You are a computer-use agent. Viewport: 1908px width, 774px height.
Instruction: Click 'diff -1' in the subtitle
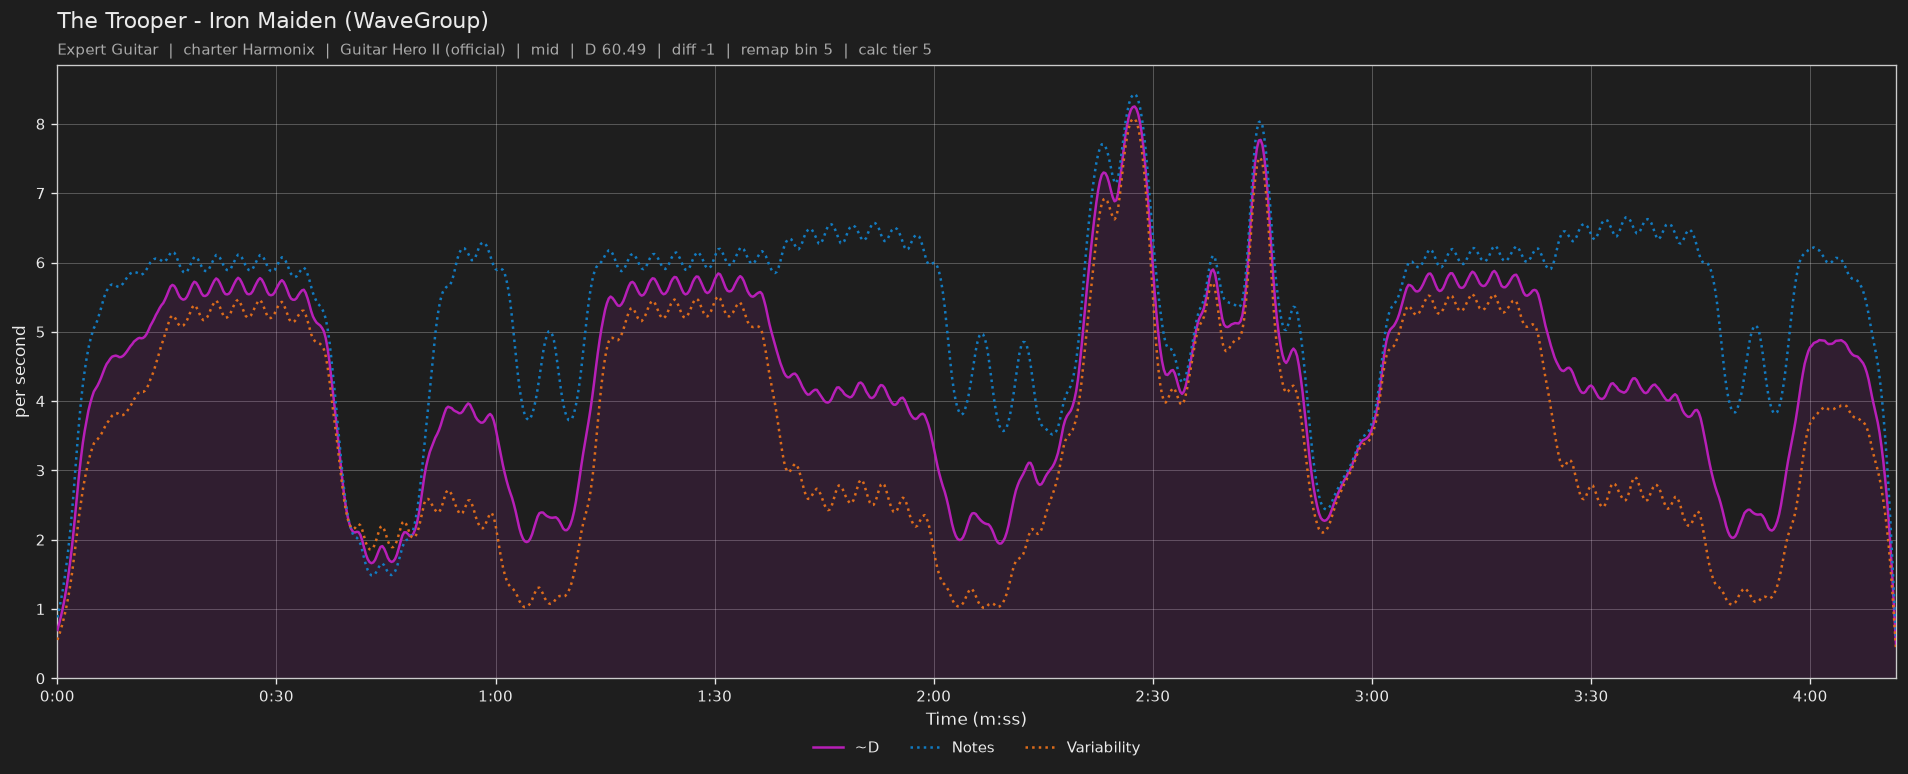[693, 50]
